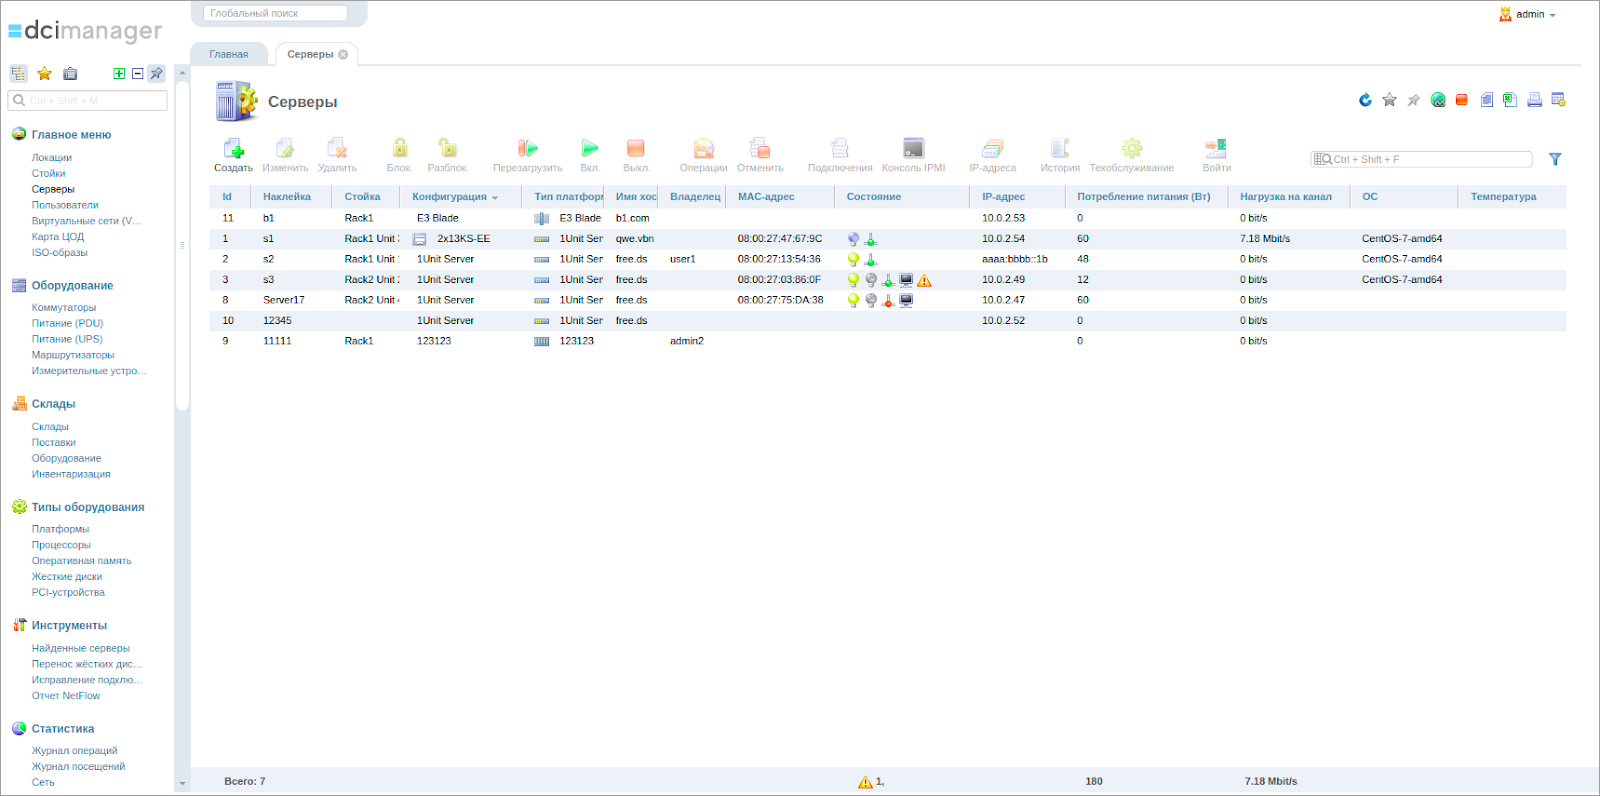Click the green globe link icon in the header
This screenshot has height=796, width=1600.
tap(1438, 100)
